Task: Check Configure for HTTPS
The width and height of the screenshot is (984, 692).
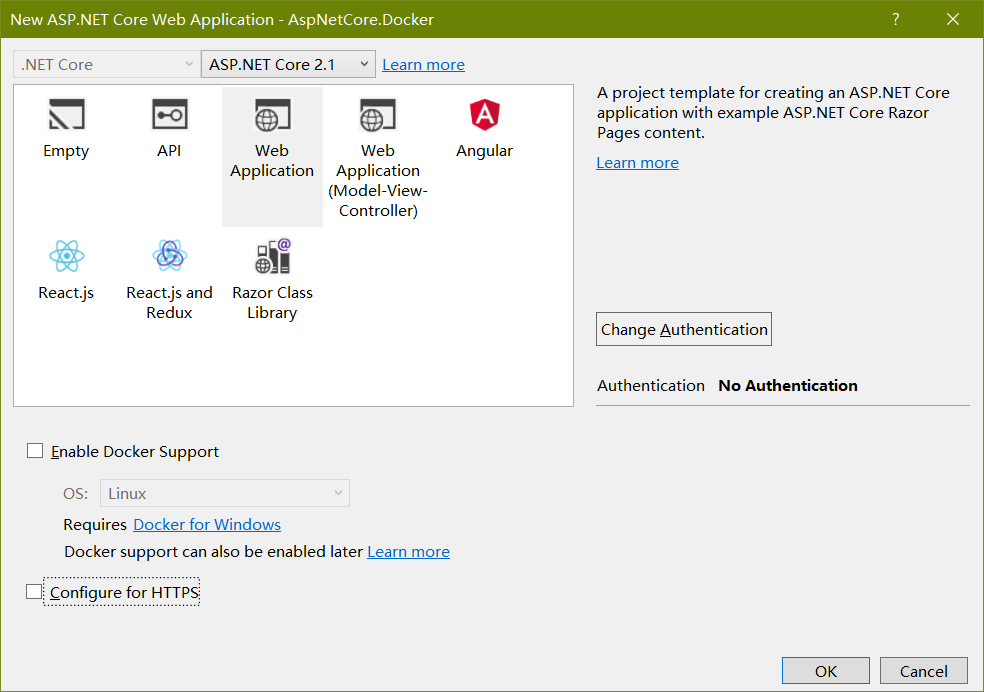Action: pos(33,591)
